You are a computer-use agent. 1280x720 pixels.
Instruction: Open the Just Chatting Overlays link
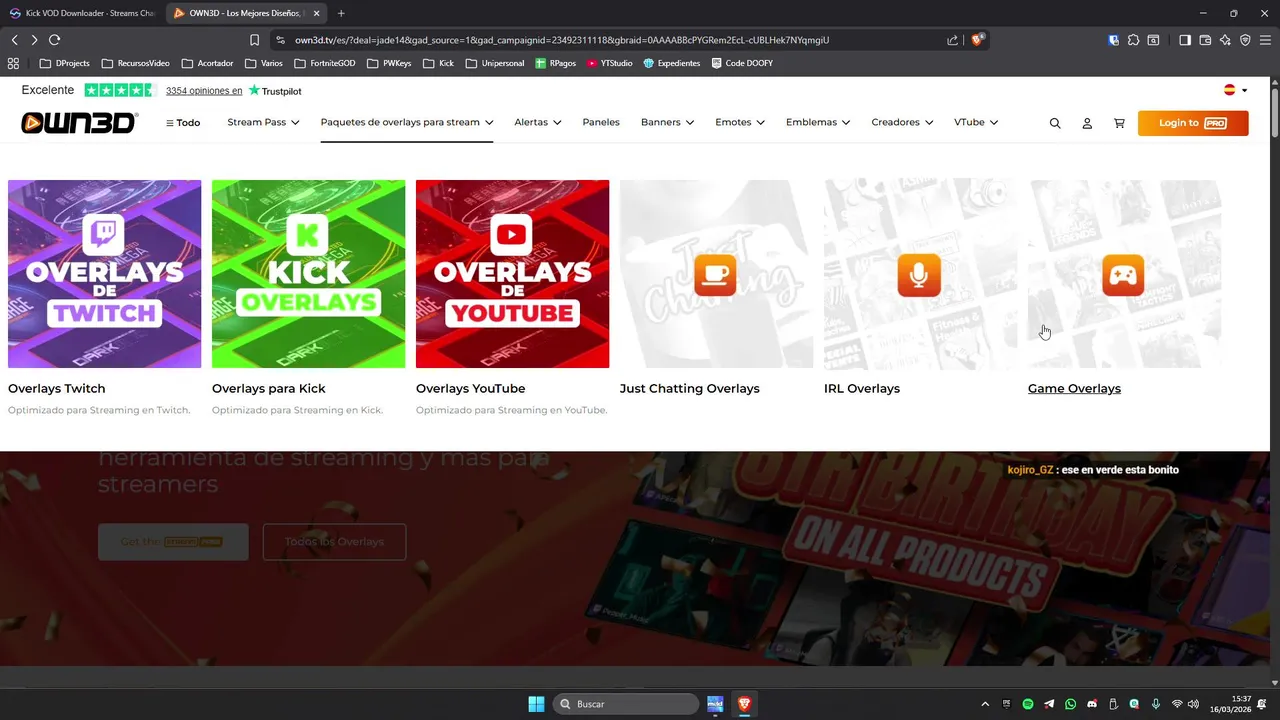click(690, 388)
